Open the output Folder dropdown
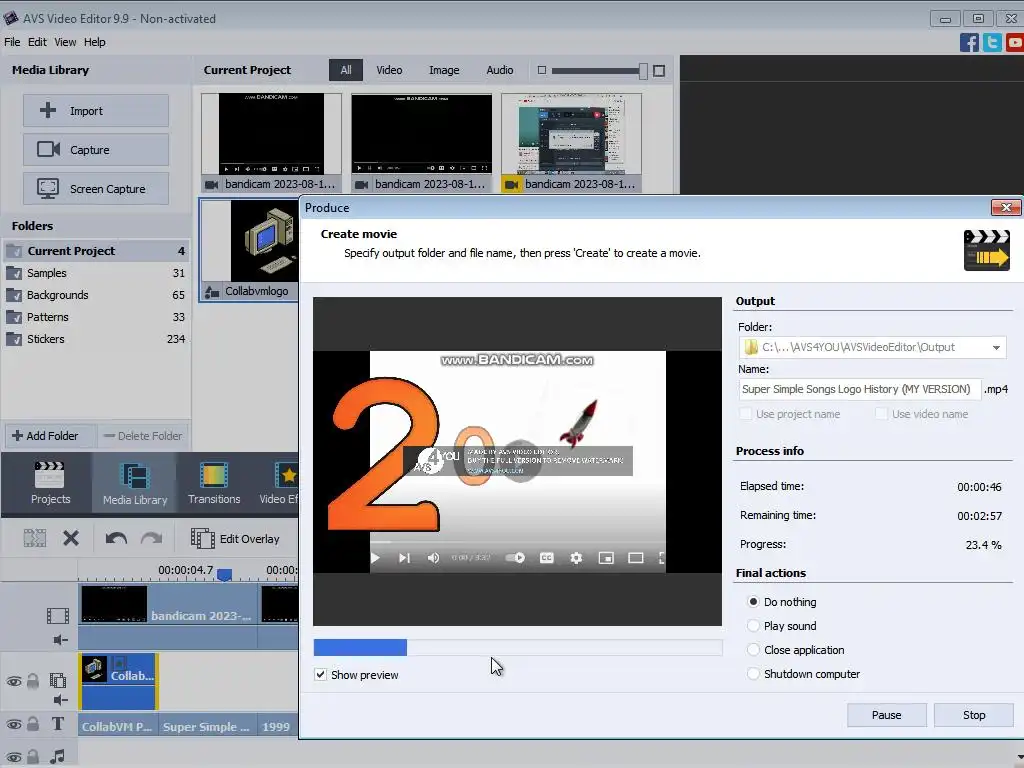The width and height of the screenshot is (1024, 768). (996, 347)
